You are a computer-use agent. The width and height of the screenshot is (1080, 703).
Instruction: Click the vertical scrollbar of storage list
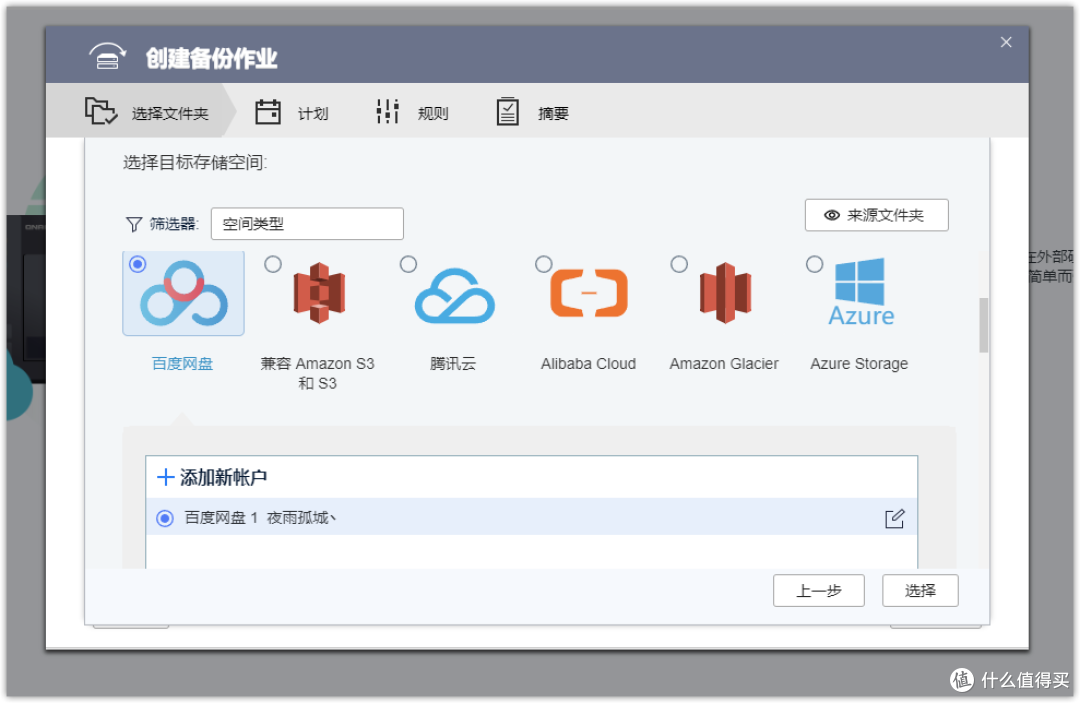coord(984,325)
